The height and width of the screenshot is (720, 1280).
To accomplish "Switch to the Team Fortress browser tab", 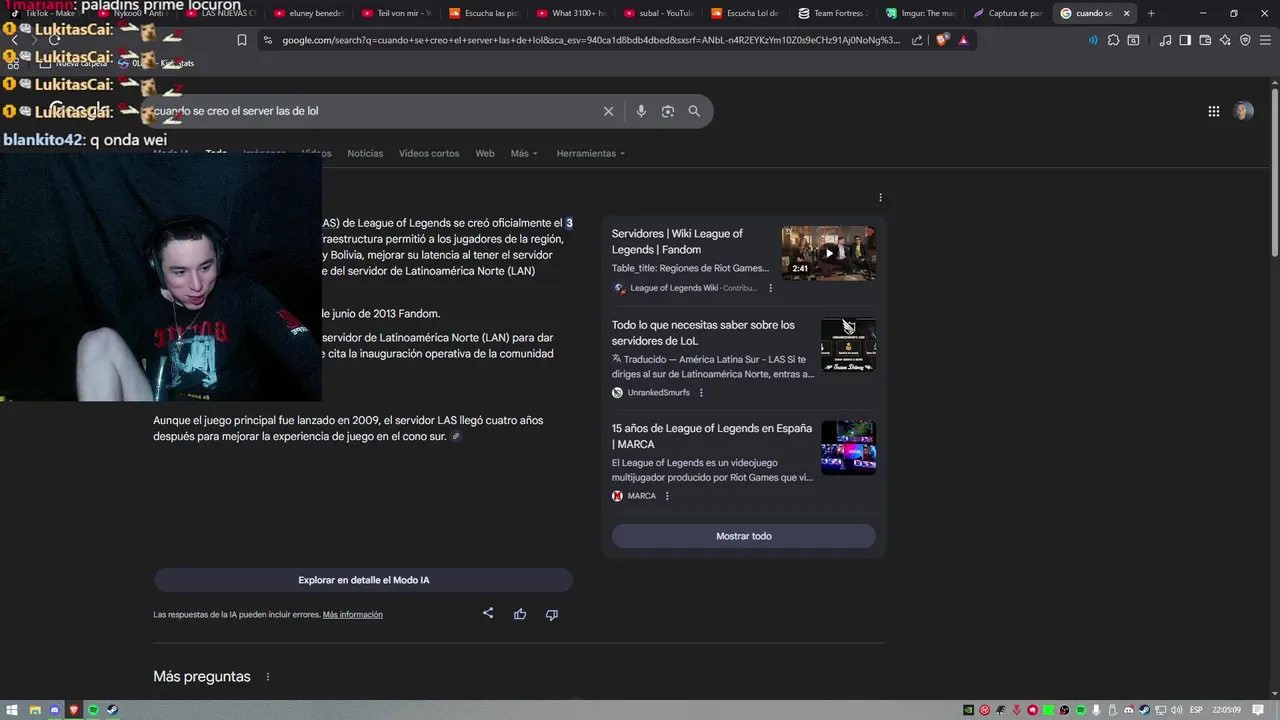I will pyautogui.click(x=835, y=13).
